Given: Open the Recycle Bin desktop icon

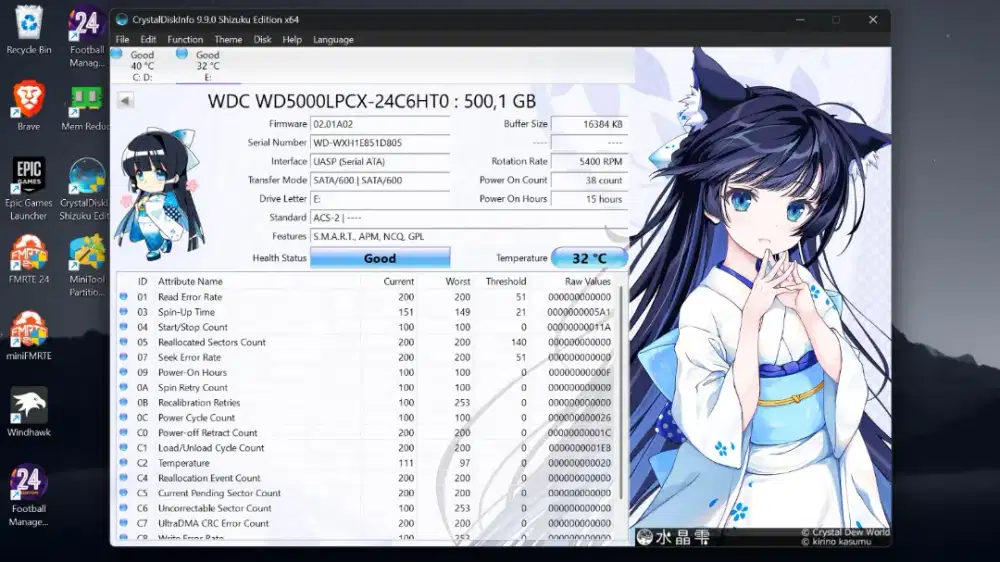Looking at the screenshot, I should tap(29, 31).
